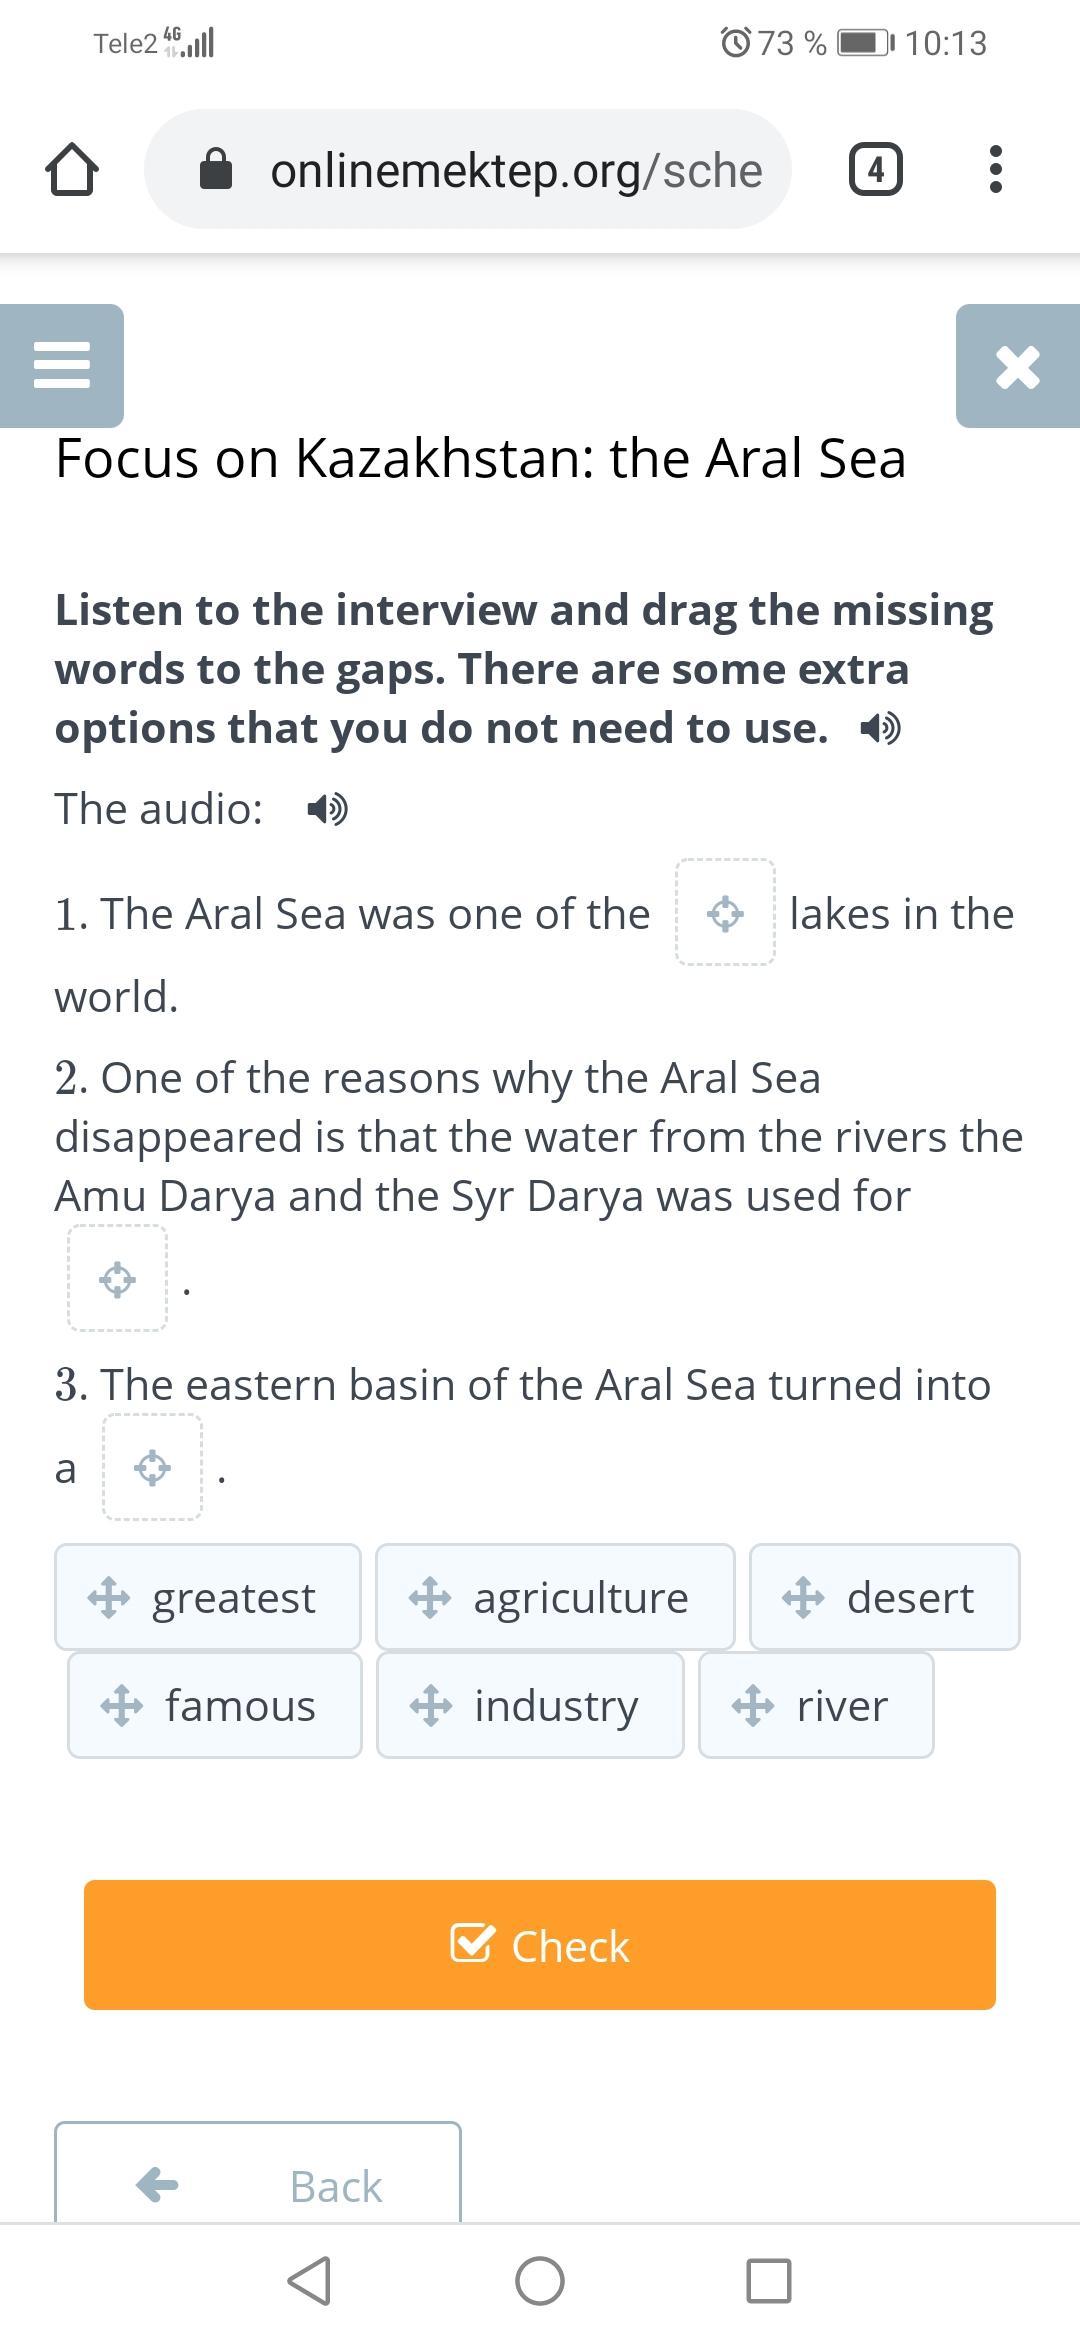Open the hamburger sidebar menu

62,365
